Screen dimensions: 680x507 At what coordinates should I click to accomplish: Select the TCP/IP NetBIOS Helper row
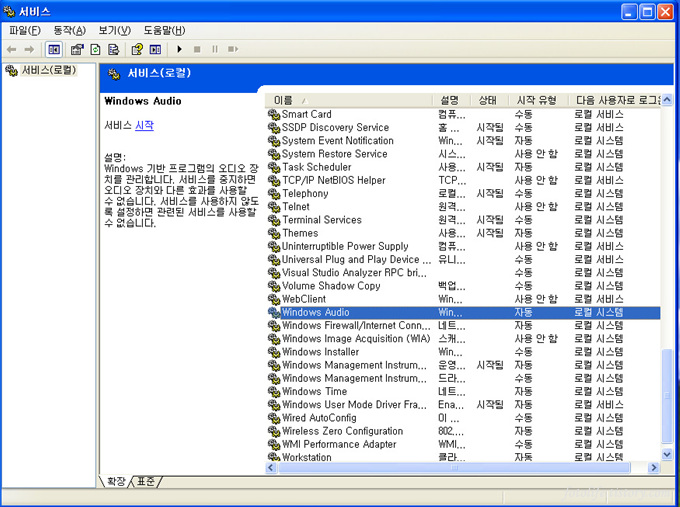coord(463,180)
